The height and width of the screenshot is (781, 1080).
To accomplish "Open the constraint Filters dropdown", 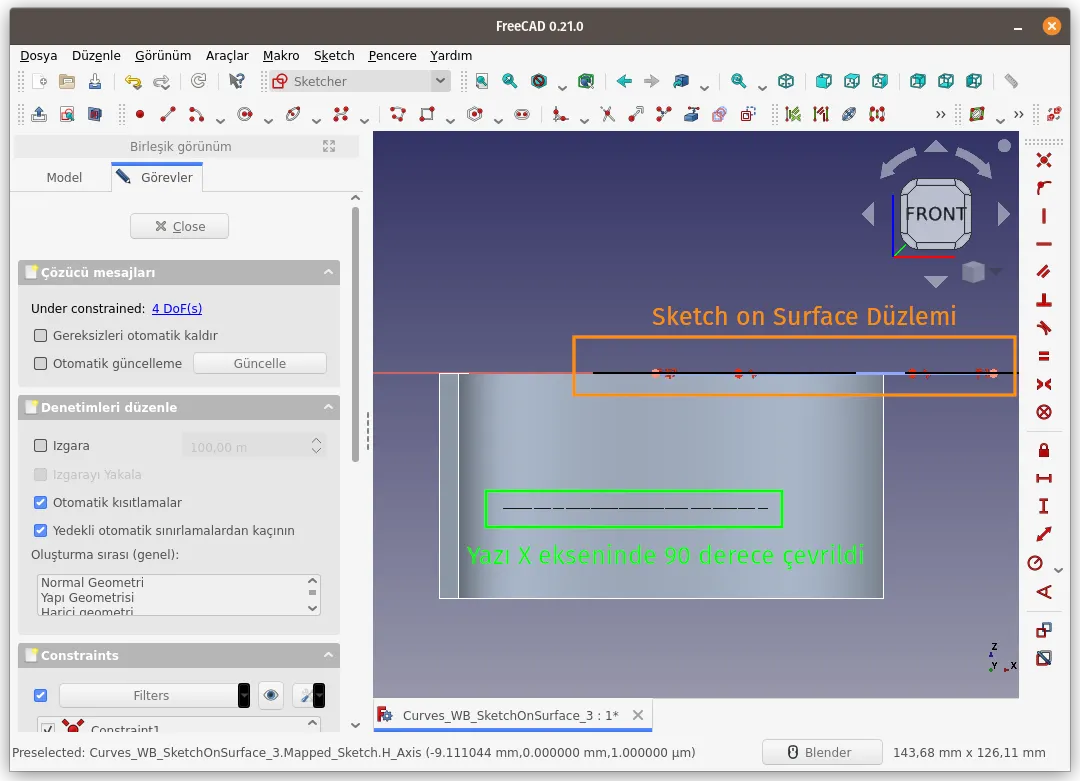I will click(x=244, y=695).
